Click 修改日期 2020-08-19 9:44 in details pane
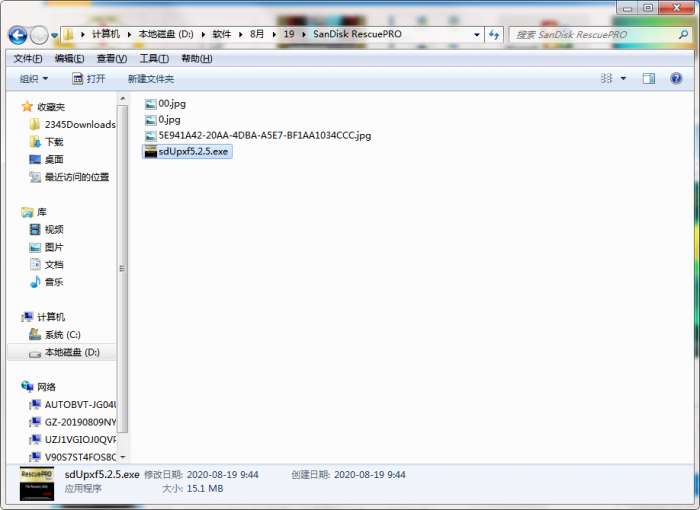This screenshot has height=510, width=700. 201,474
